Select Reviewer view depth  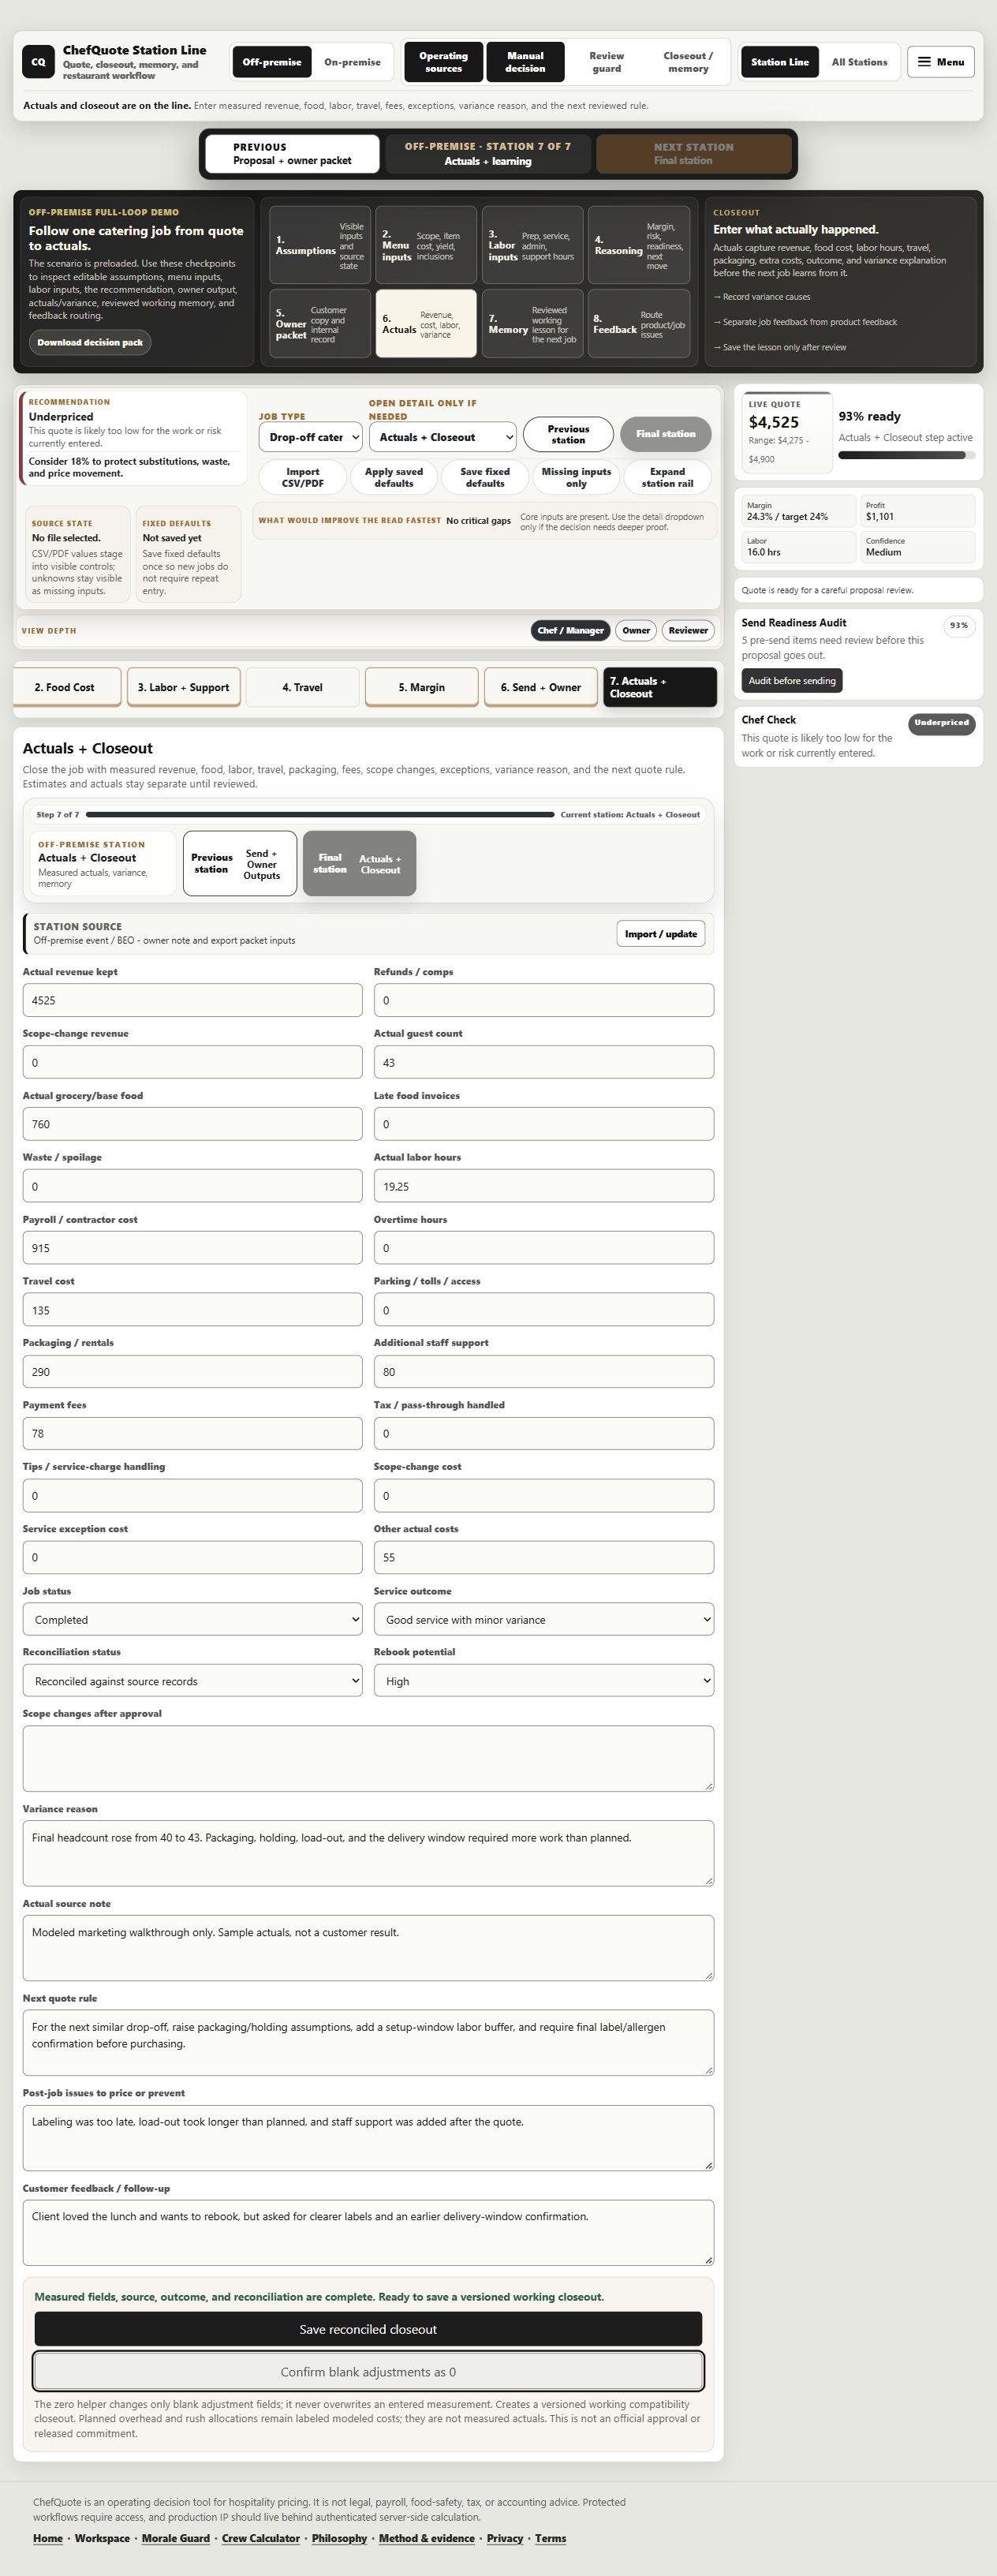point(688,630)
